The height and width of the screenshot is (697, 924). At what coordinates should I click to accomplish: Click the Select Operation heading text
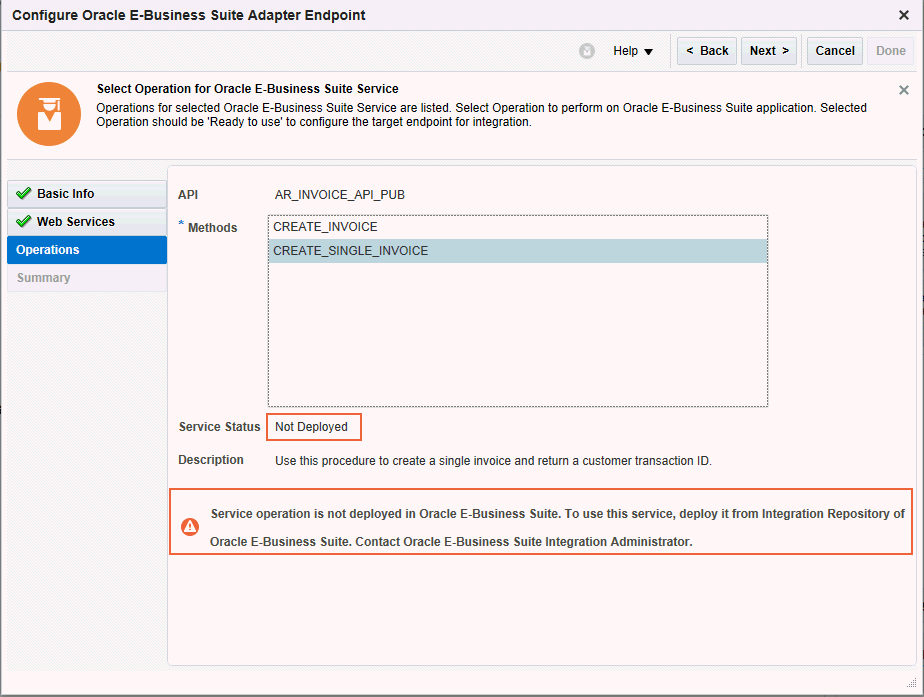coord(248,89)
